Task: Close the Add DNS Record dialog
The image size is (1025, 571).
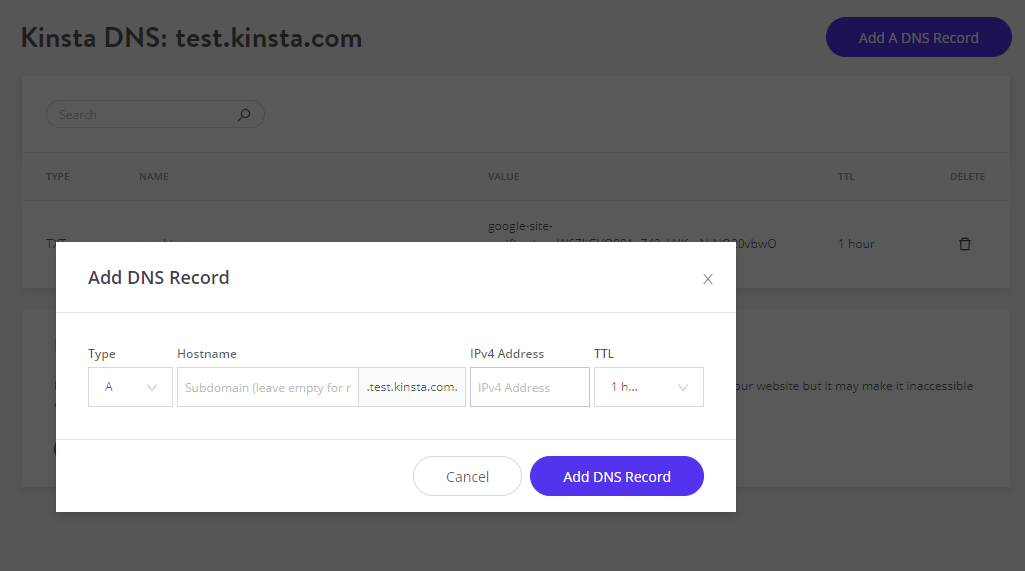Action: (707, 279)
